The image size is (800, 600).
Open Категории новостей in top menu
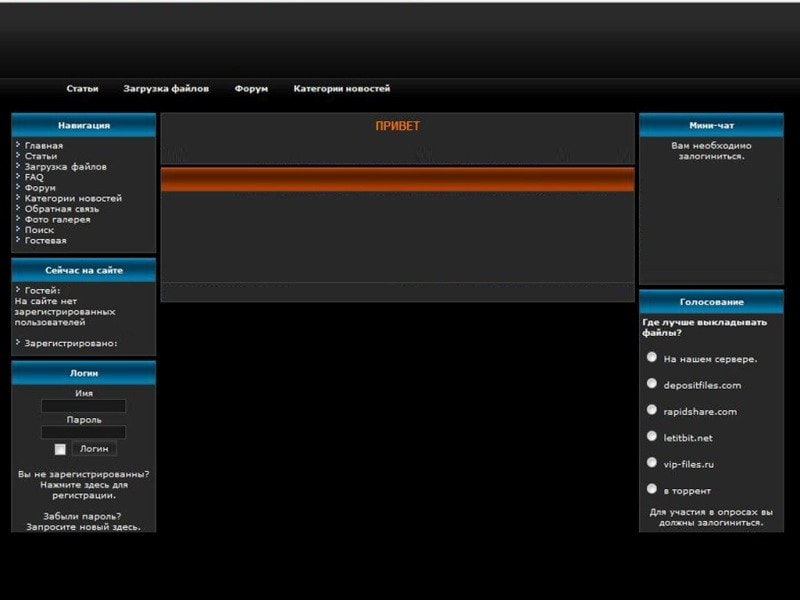[341, 89]
